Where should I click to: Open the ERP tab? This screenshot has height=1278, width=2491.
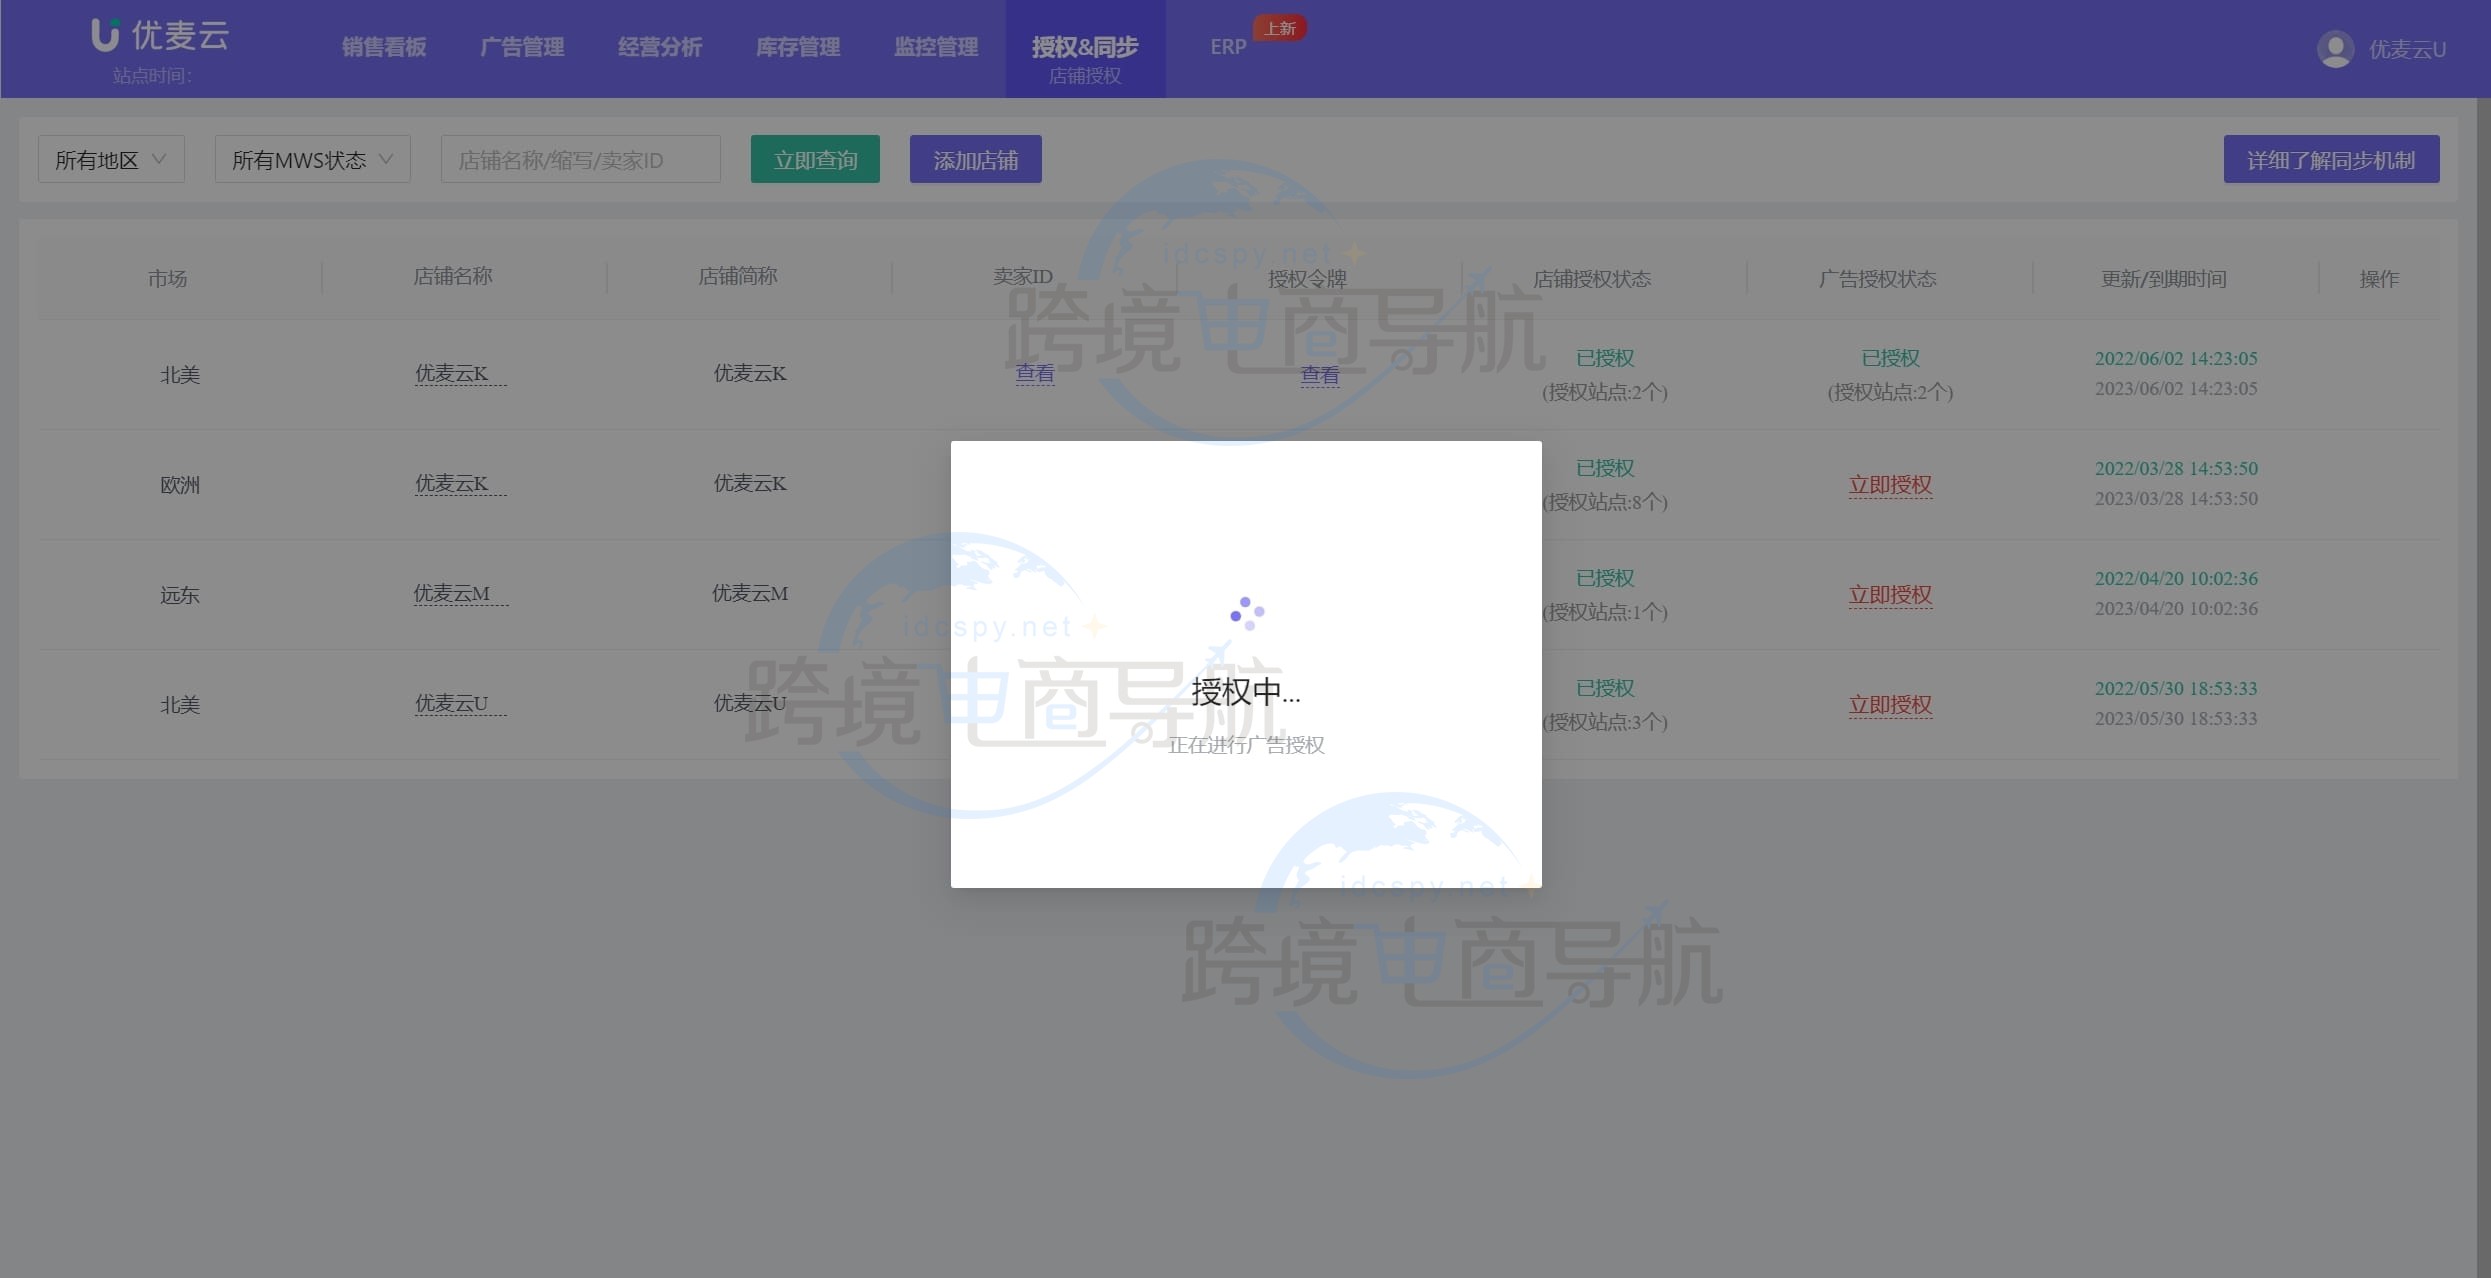coord(1226,47)
